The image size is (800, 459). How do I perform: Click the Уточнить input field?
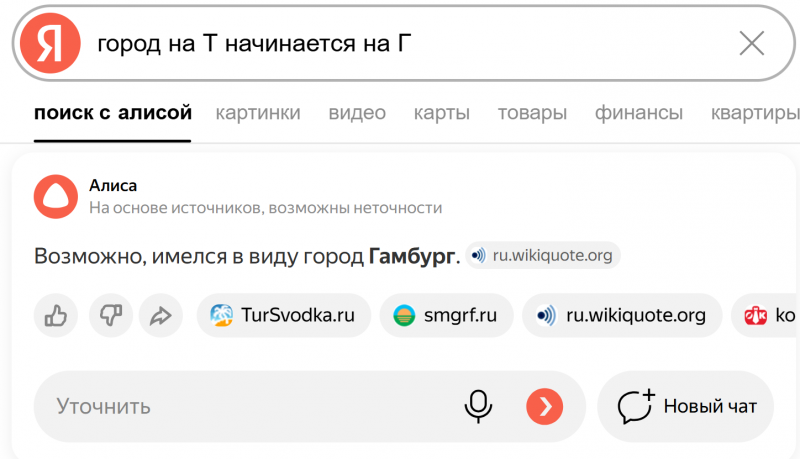point(240,406)
